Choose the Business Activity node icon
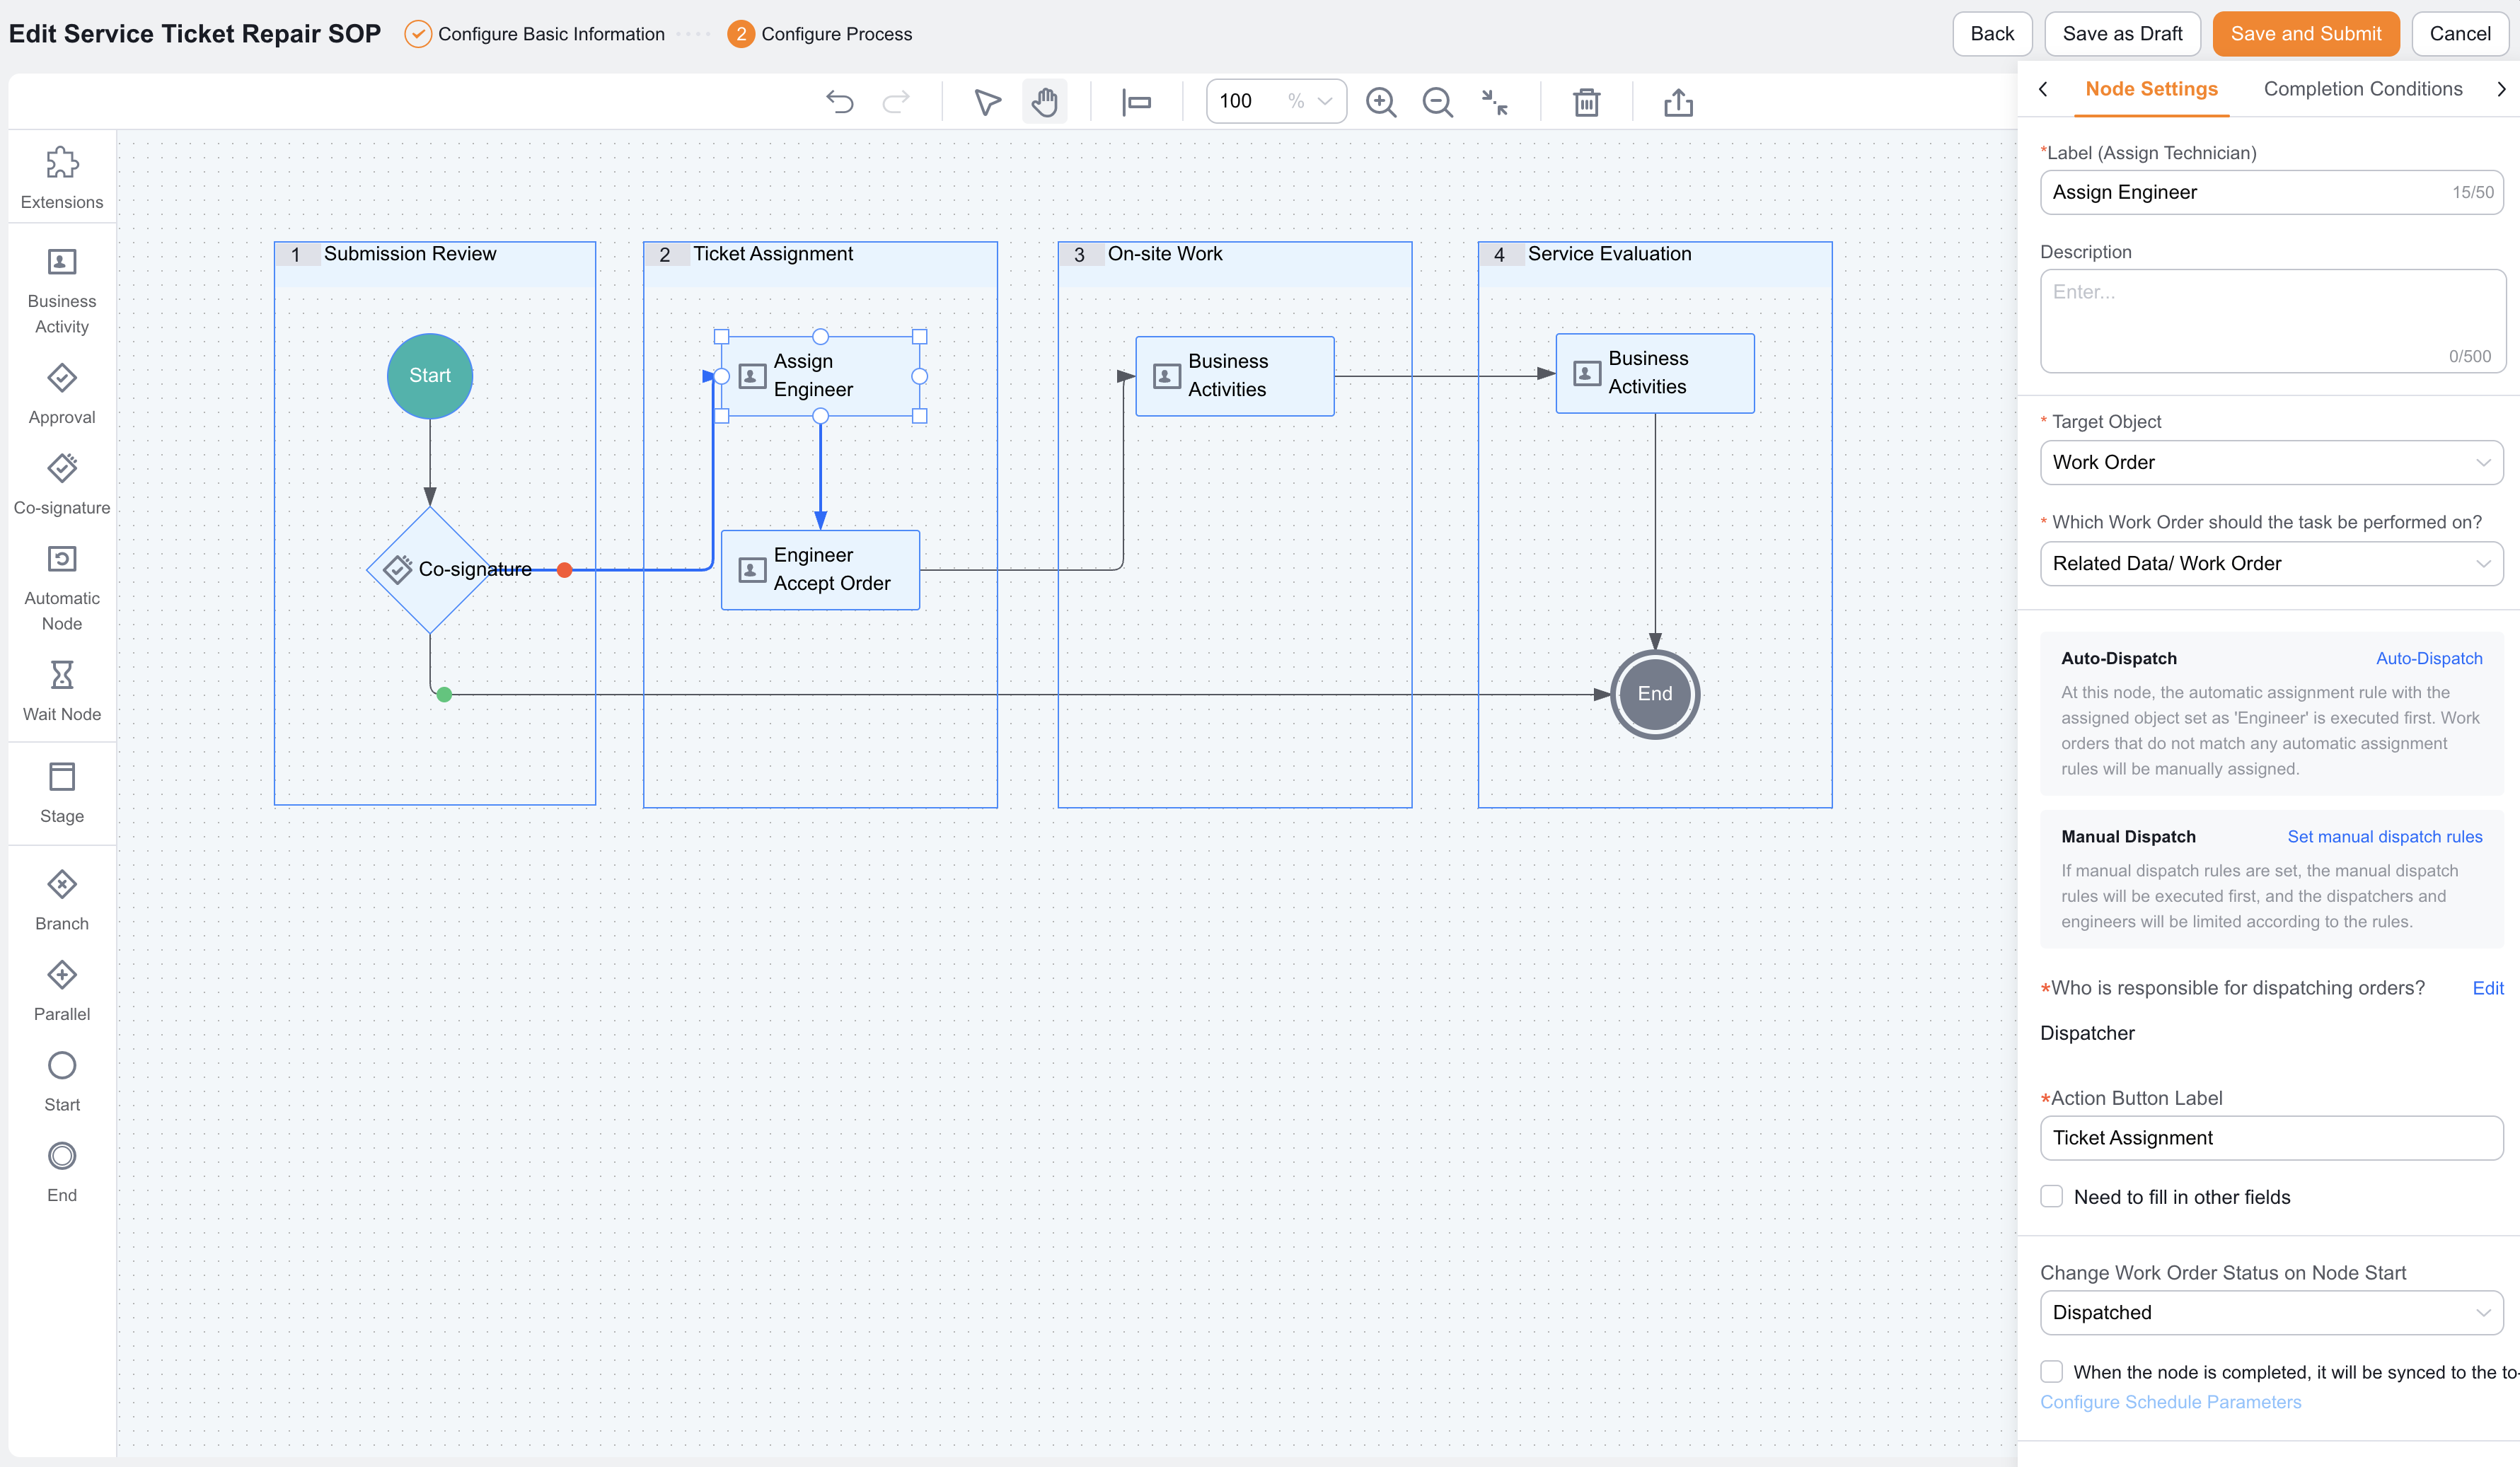 (62, 262)
